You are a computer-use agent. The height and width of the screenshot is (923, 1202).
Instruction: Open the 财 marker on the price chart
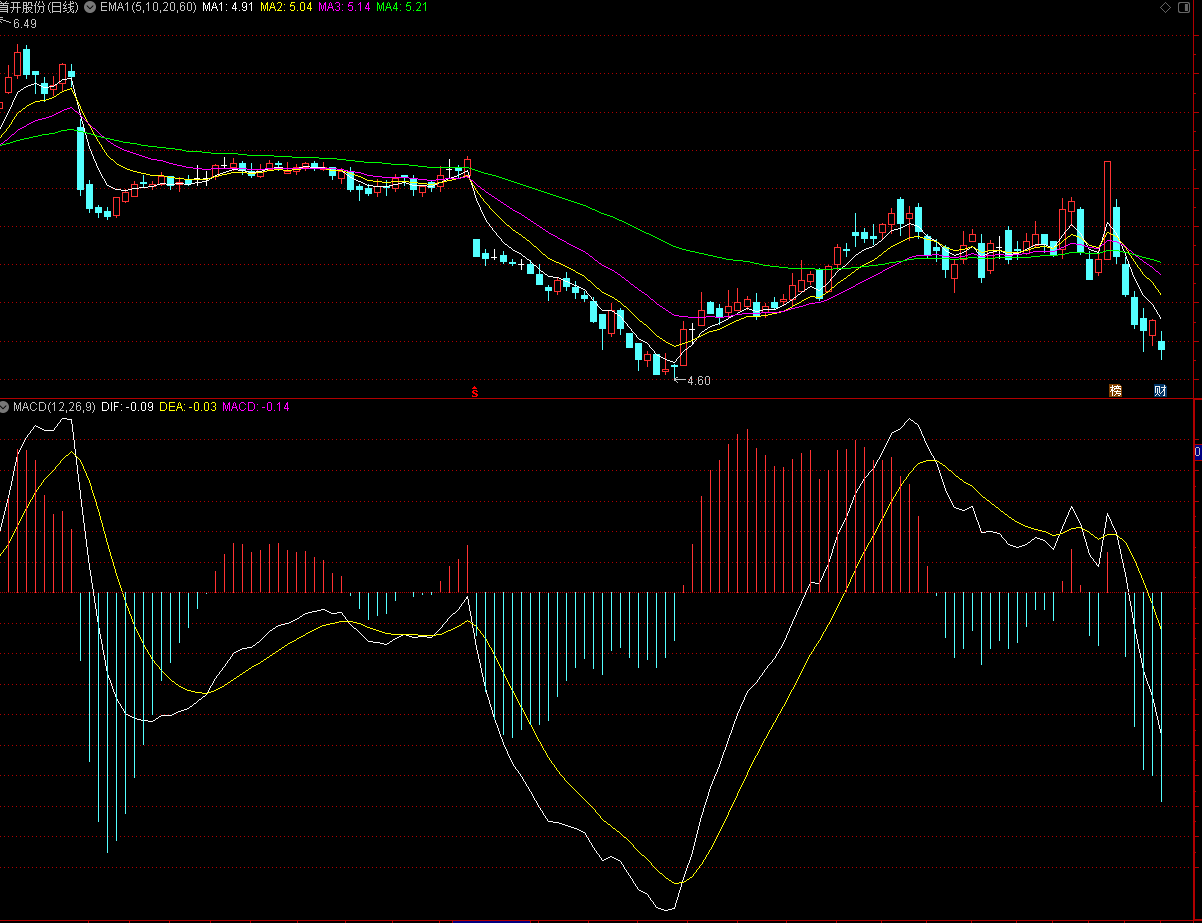point(1160,390)
